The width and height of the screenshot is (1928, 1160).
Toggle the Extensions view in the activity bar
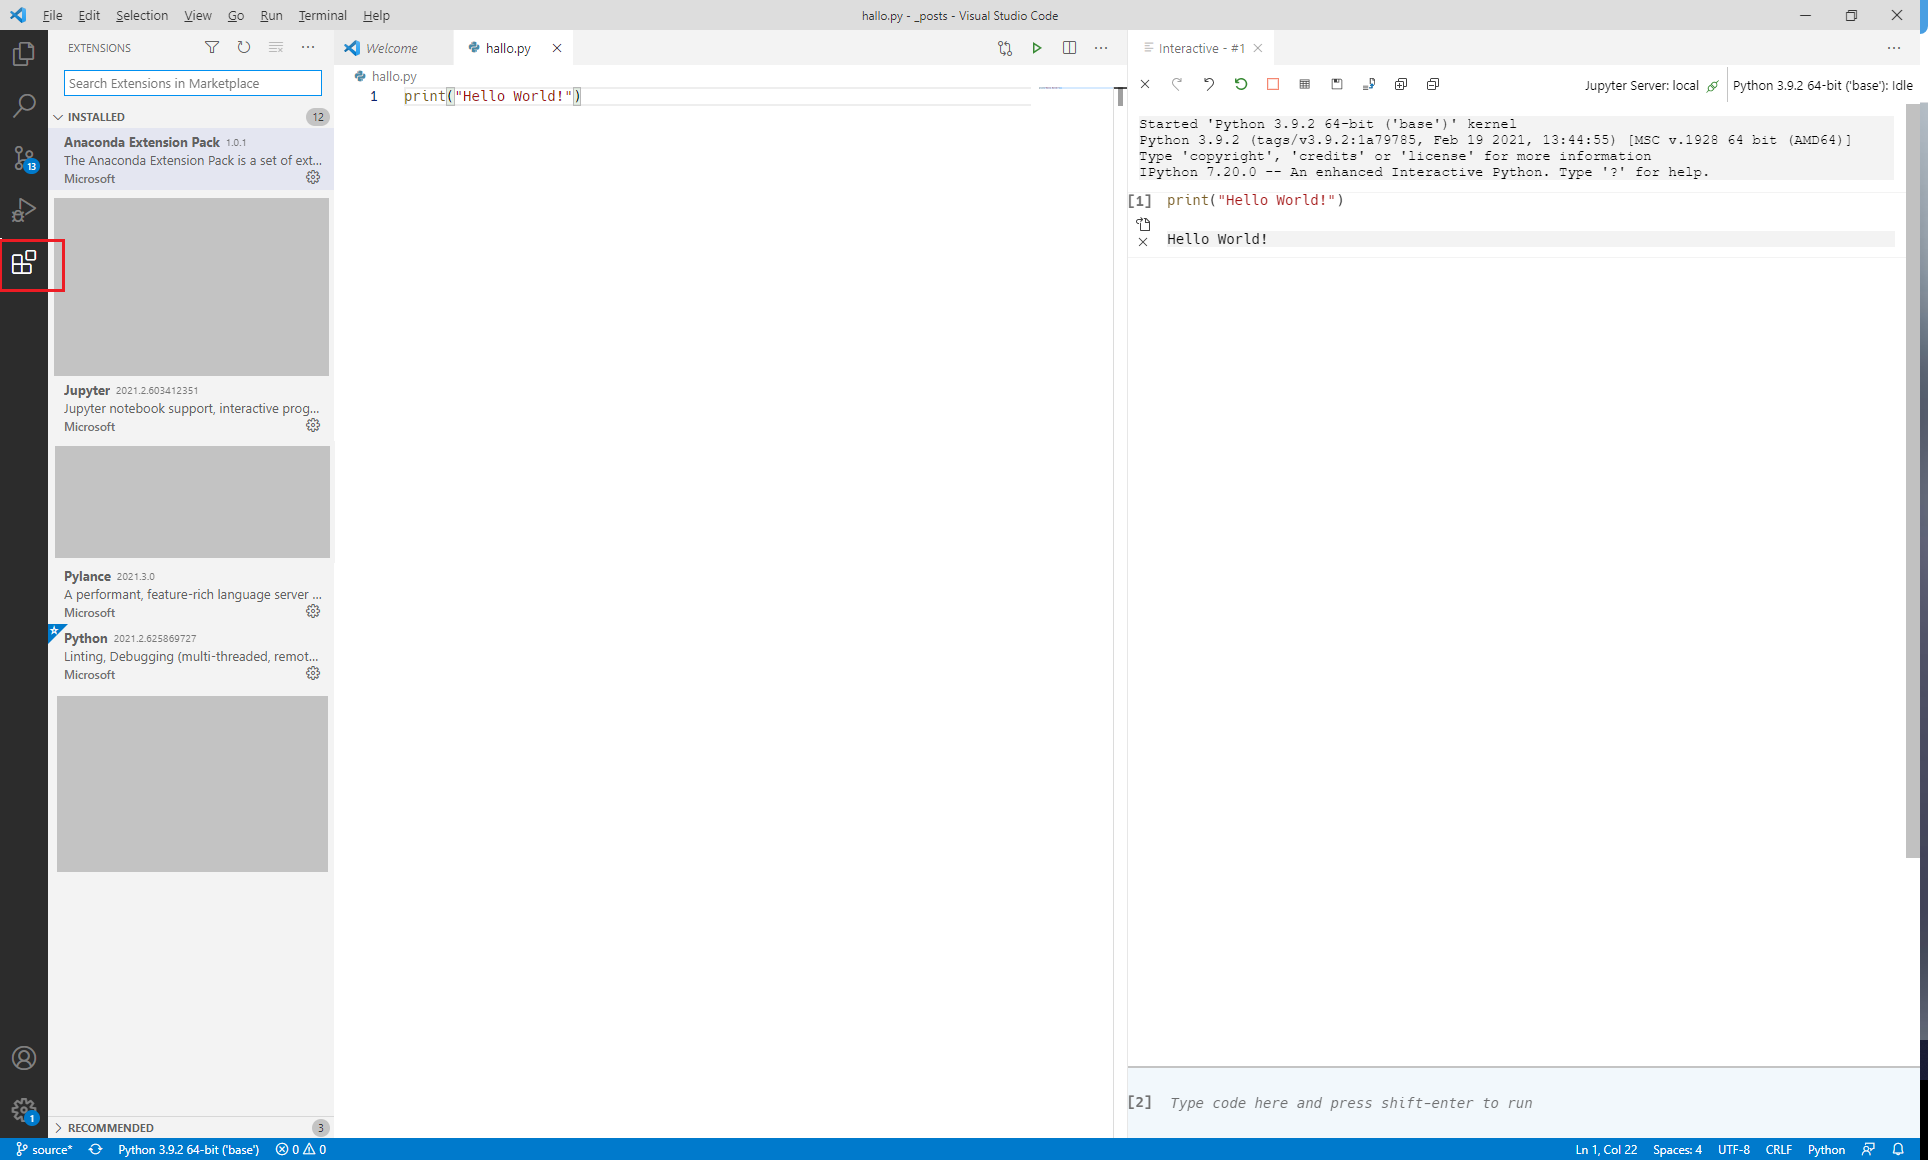coord(24,264)
